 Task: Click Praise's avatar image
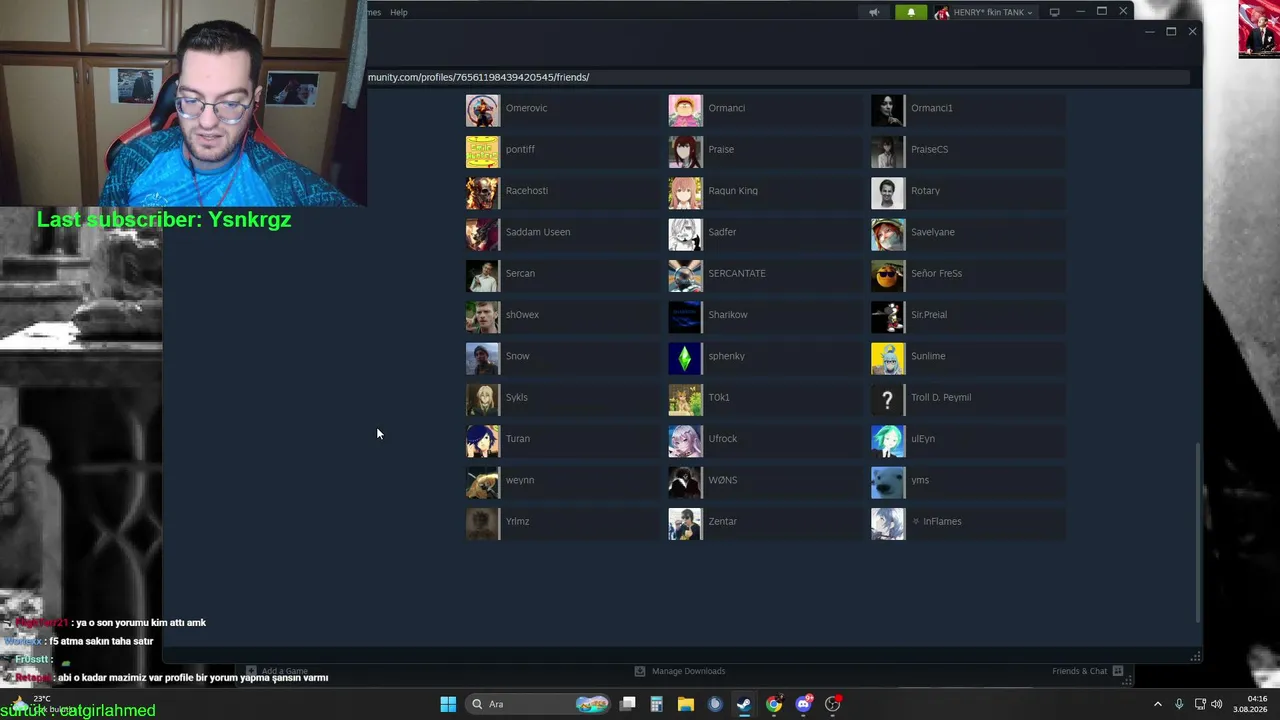pos(685,151)
